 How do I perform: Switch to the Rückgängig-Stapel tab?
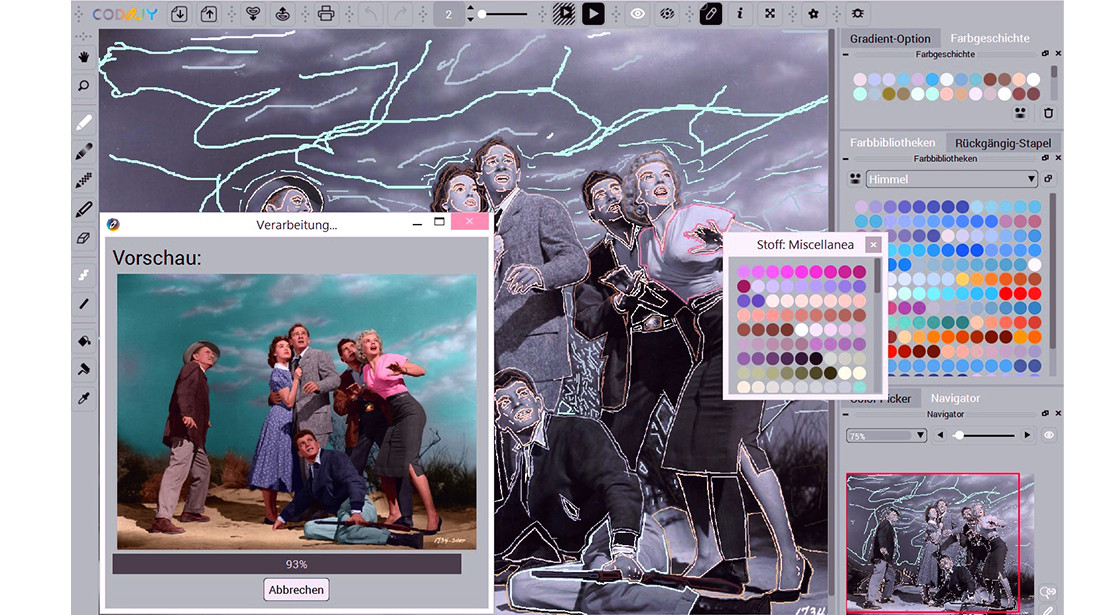pos(1002,143)
